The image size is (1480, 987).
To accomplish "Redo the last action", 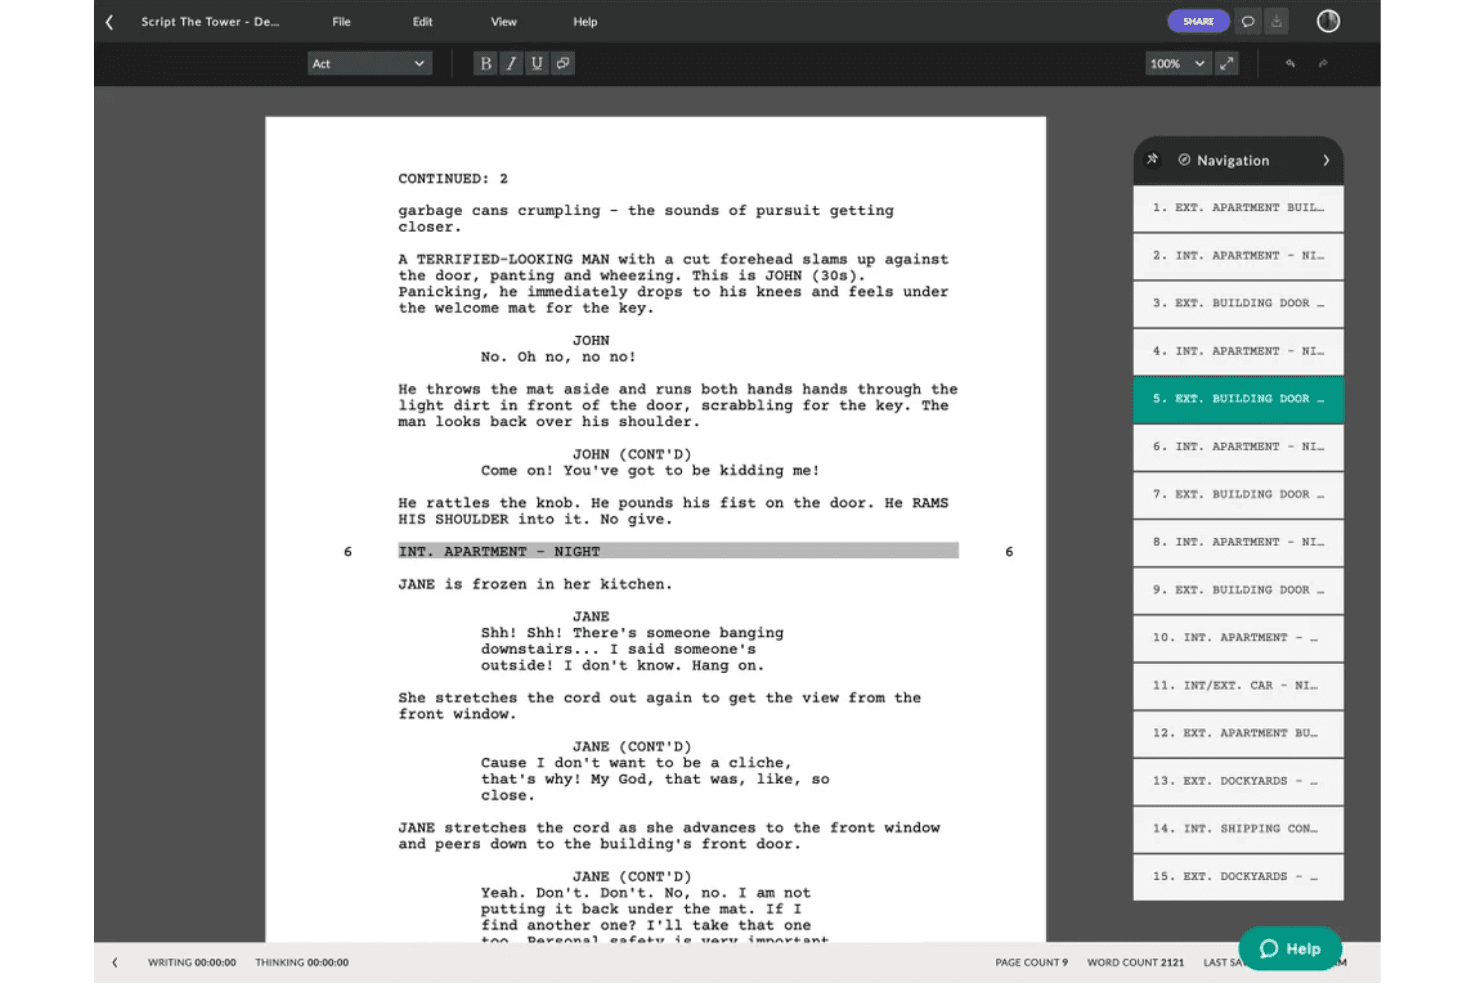I will tap(1323, 63).
